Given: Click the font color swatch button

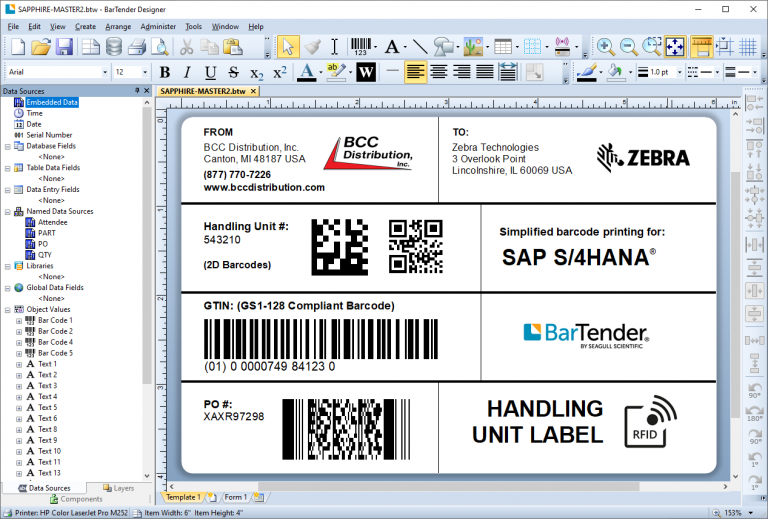Looking at the screenshot, I should pos(306,72).
